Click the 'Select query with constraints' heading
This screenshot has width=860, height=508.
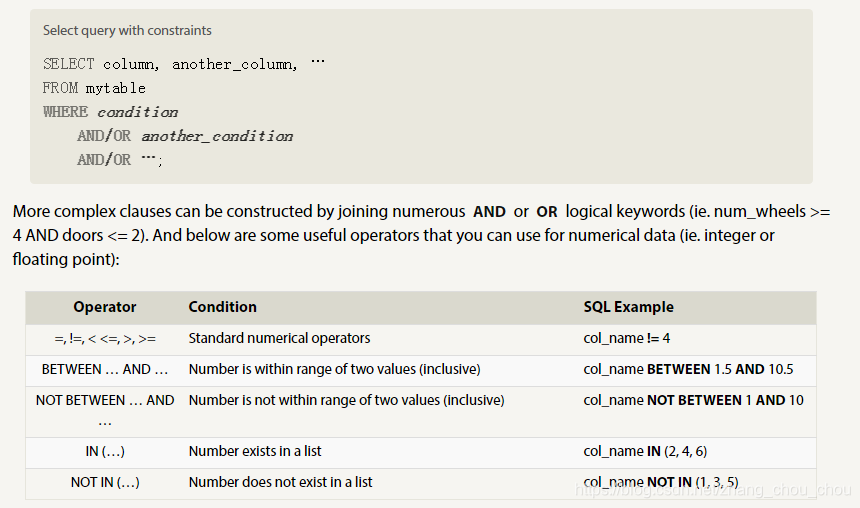pyautogui.click(x=127, y=30)
